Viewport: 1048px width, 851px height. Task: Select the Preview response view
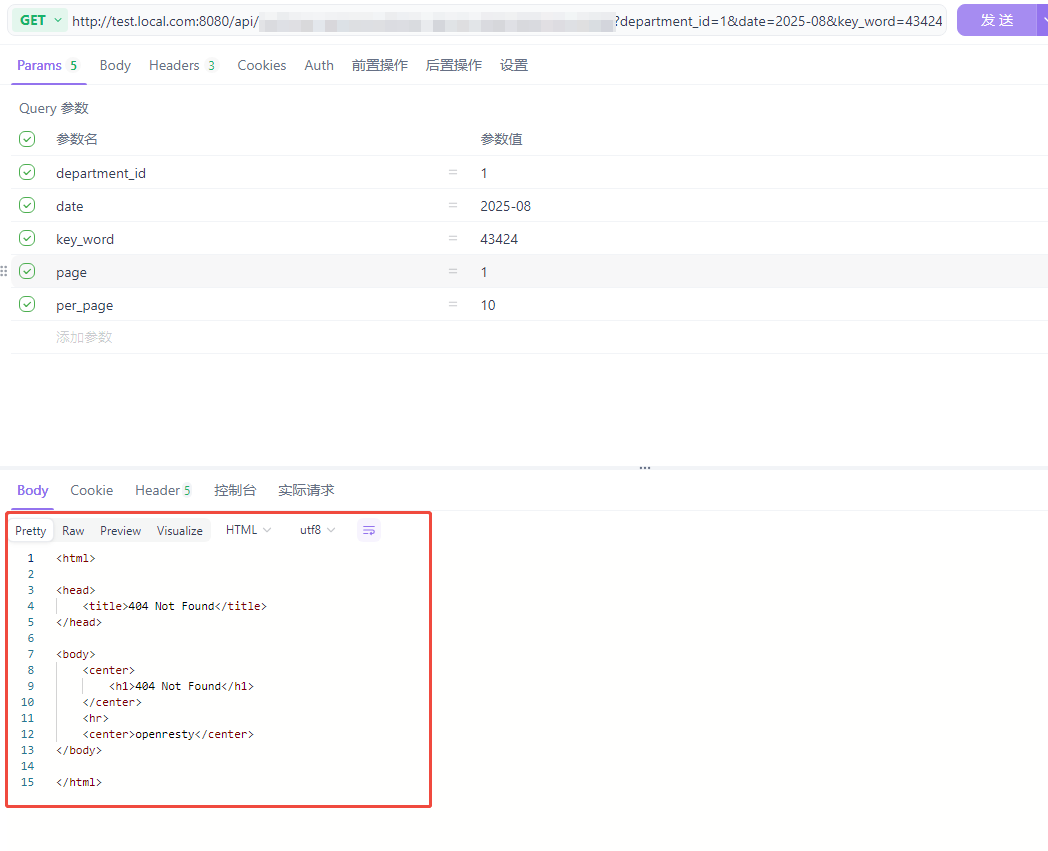pyautogui.click(x=120, y=531)
